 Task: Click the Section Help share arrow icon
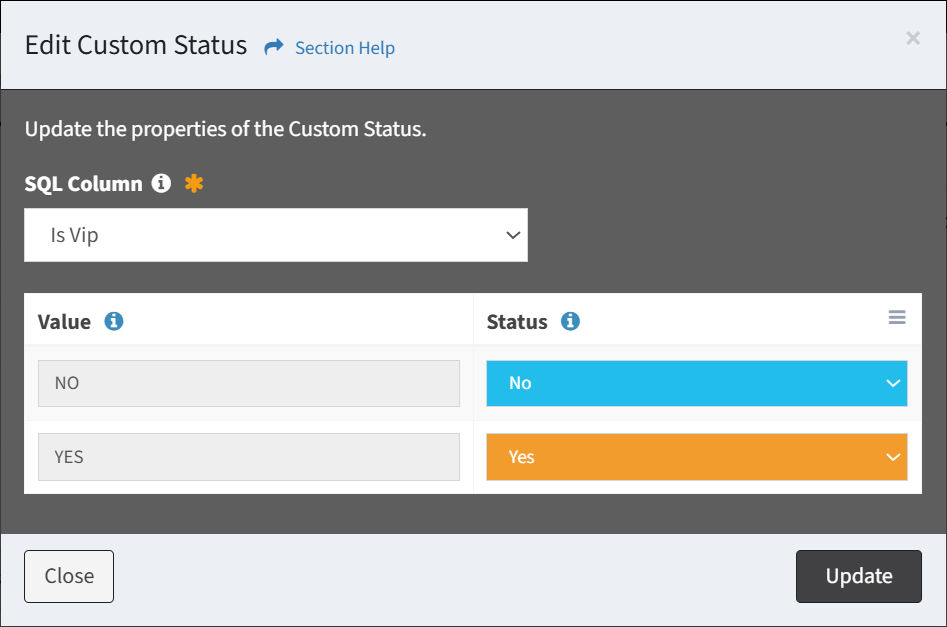point(274,47)
